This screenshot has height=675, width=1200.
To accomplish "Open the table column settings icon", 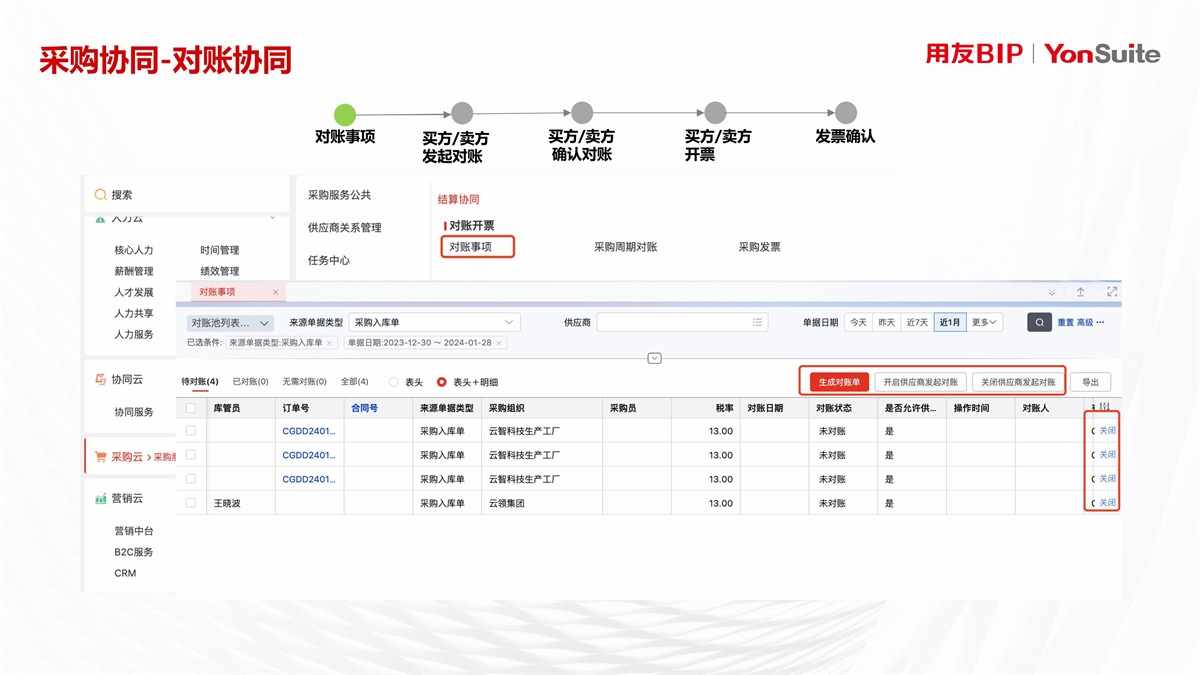I will (x=1106, y=408).
